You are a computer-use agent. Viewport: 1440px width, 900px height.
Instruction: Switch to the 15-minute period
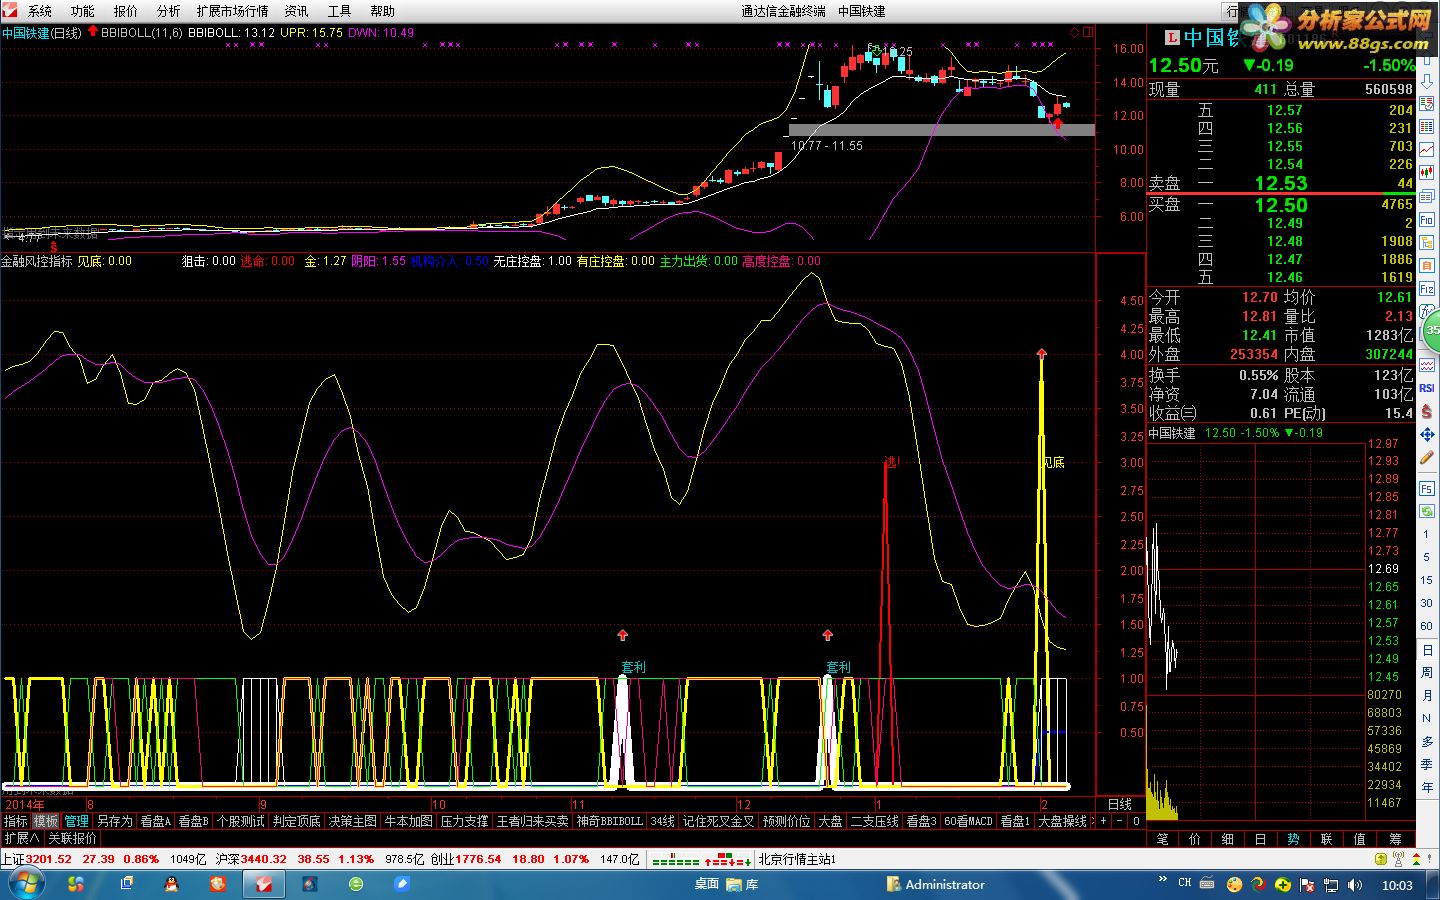point(1427,580)
